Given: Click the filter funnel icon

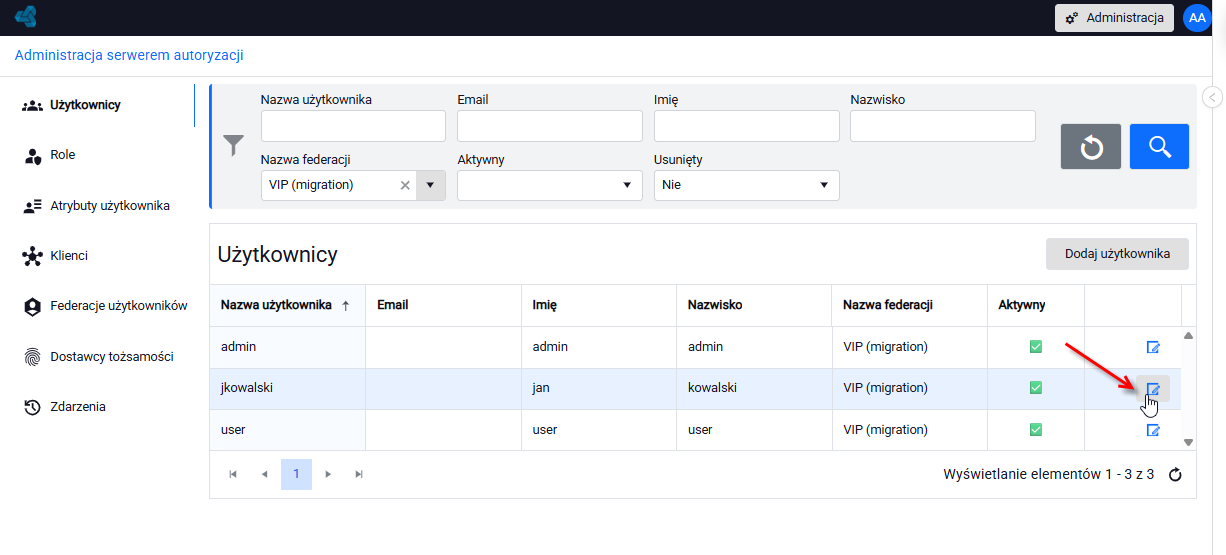Looking at the screenshot, I should 233,146.
